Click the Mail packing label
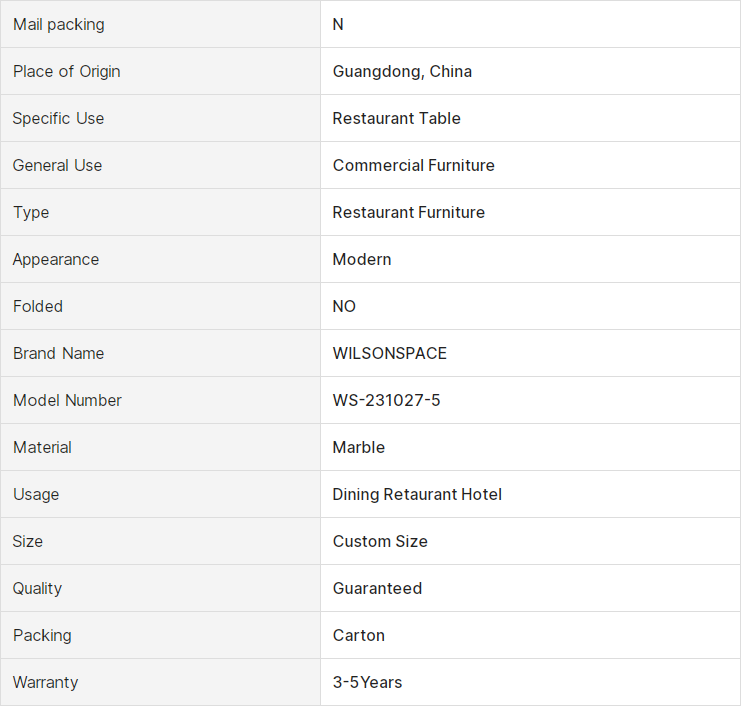Screen dimensions: 741x707 (x=59, y=25)
